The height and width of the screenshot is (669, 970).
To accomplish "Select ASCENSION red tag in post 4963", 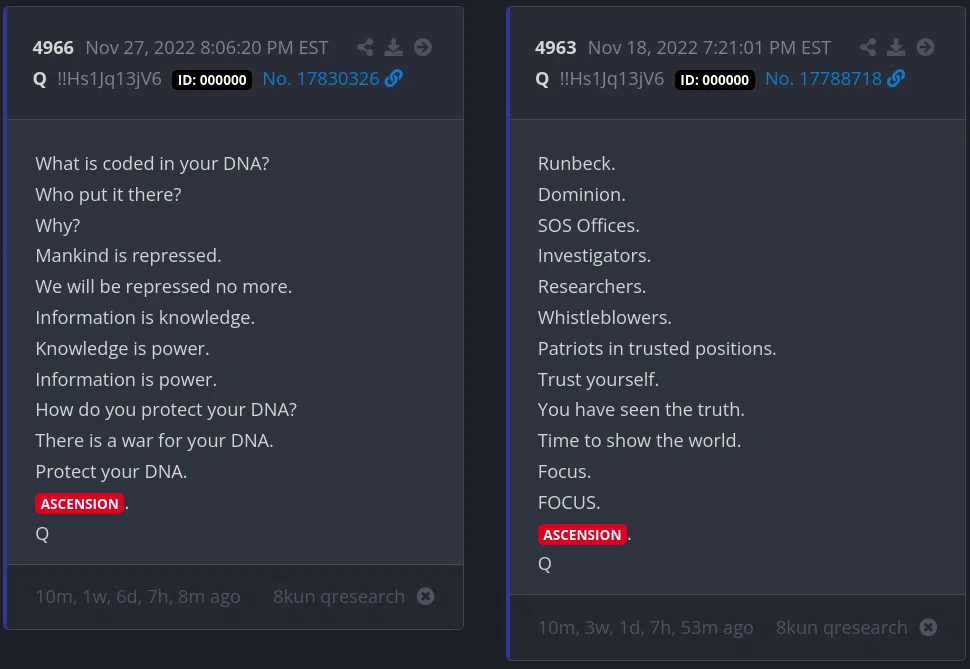I will 582,534.
